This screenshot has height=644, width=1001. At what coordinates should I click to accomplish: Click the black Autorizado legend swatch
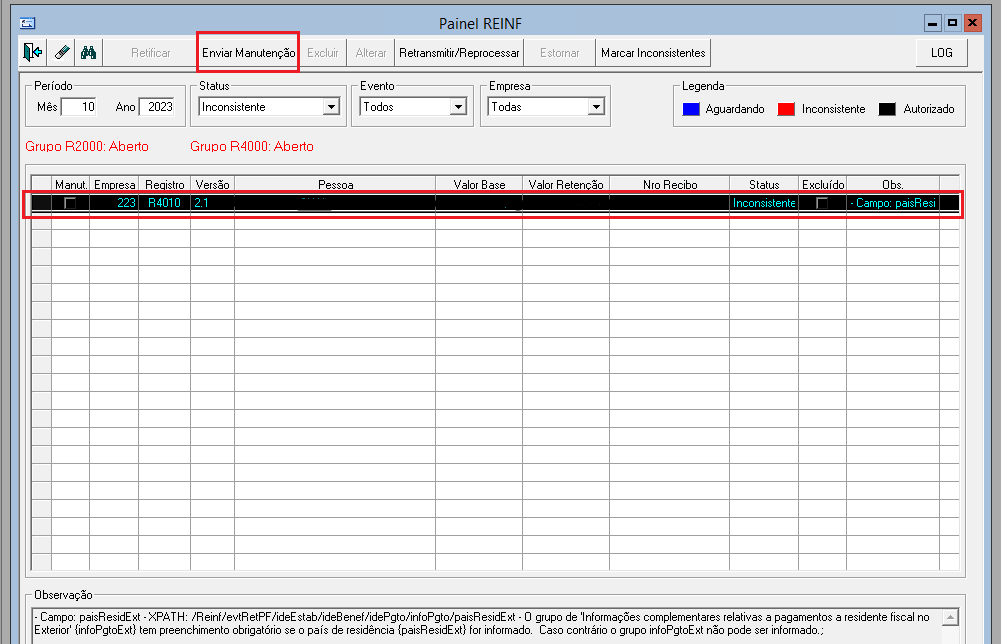tap(887, 109)
